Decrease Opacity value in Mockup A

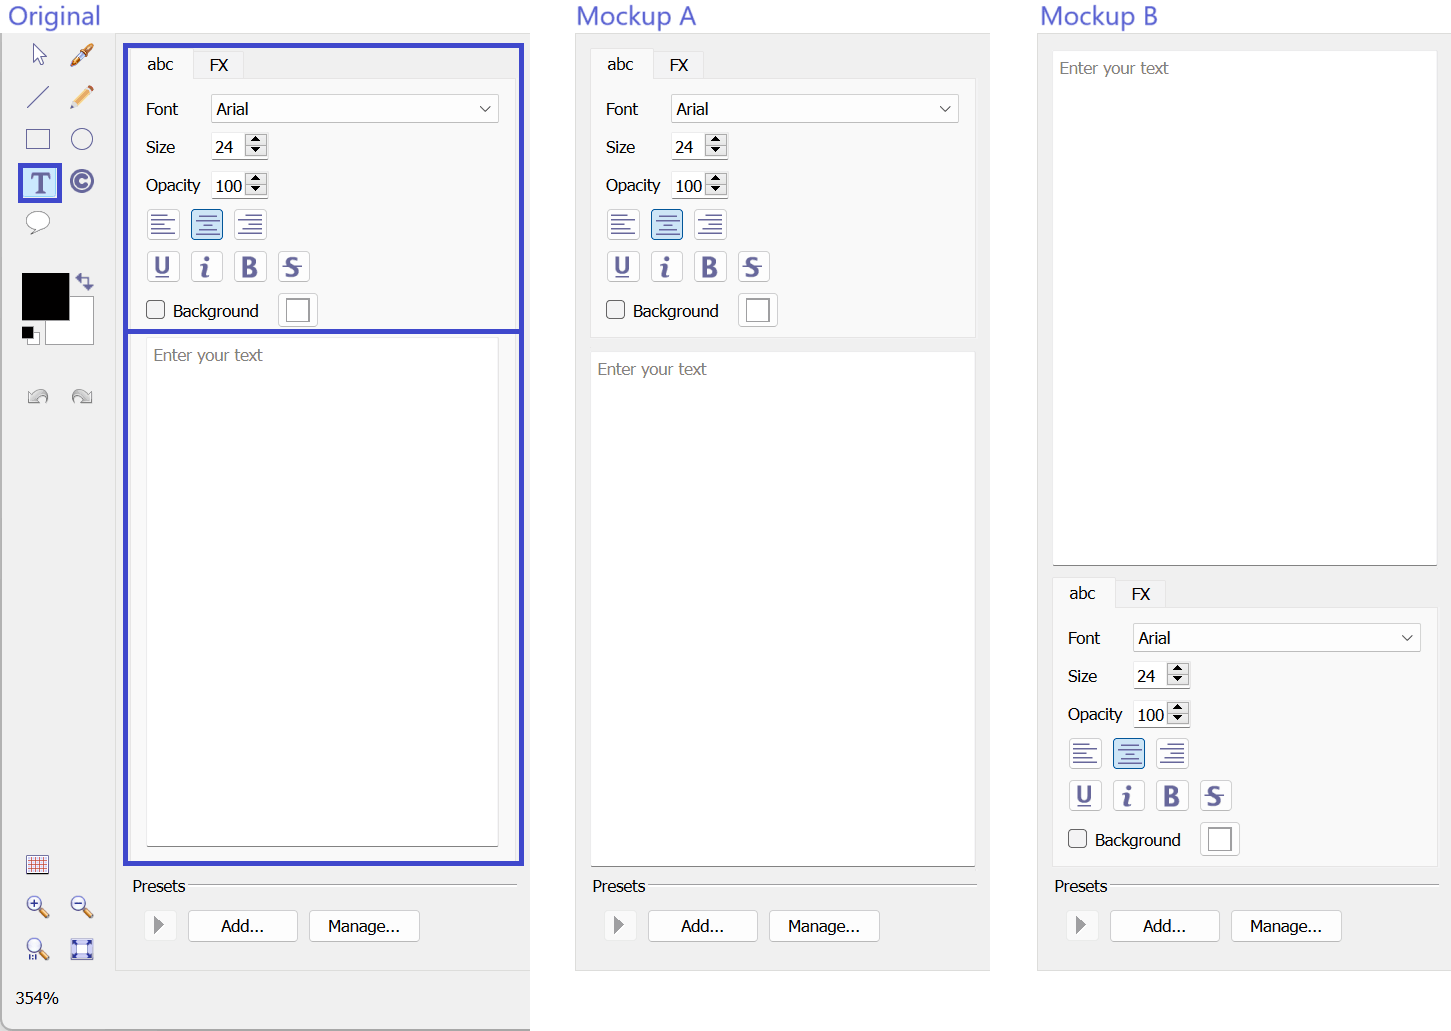pyautogui.click(x=716, y=191)
